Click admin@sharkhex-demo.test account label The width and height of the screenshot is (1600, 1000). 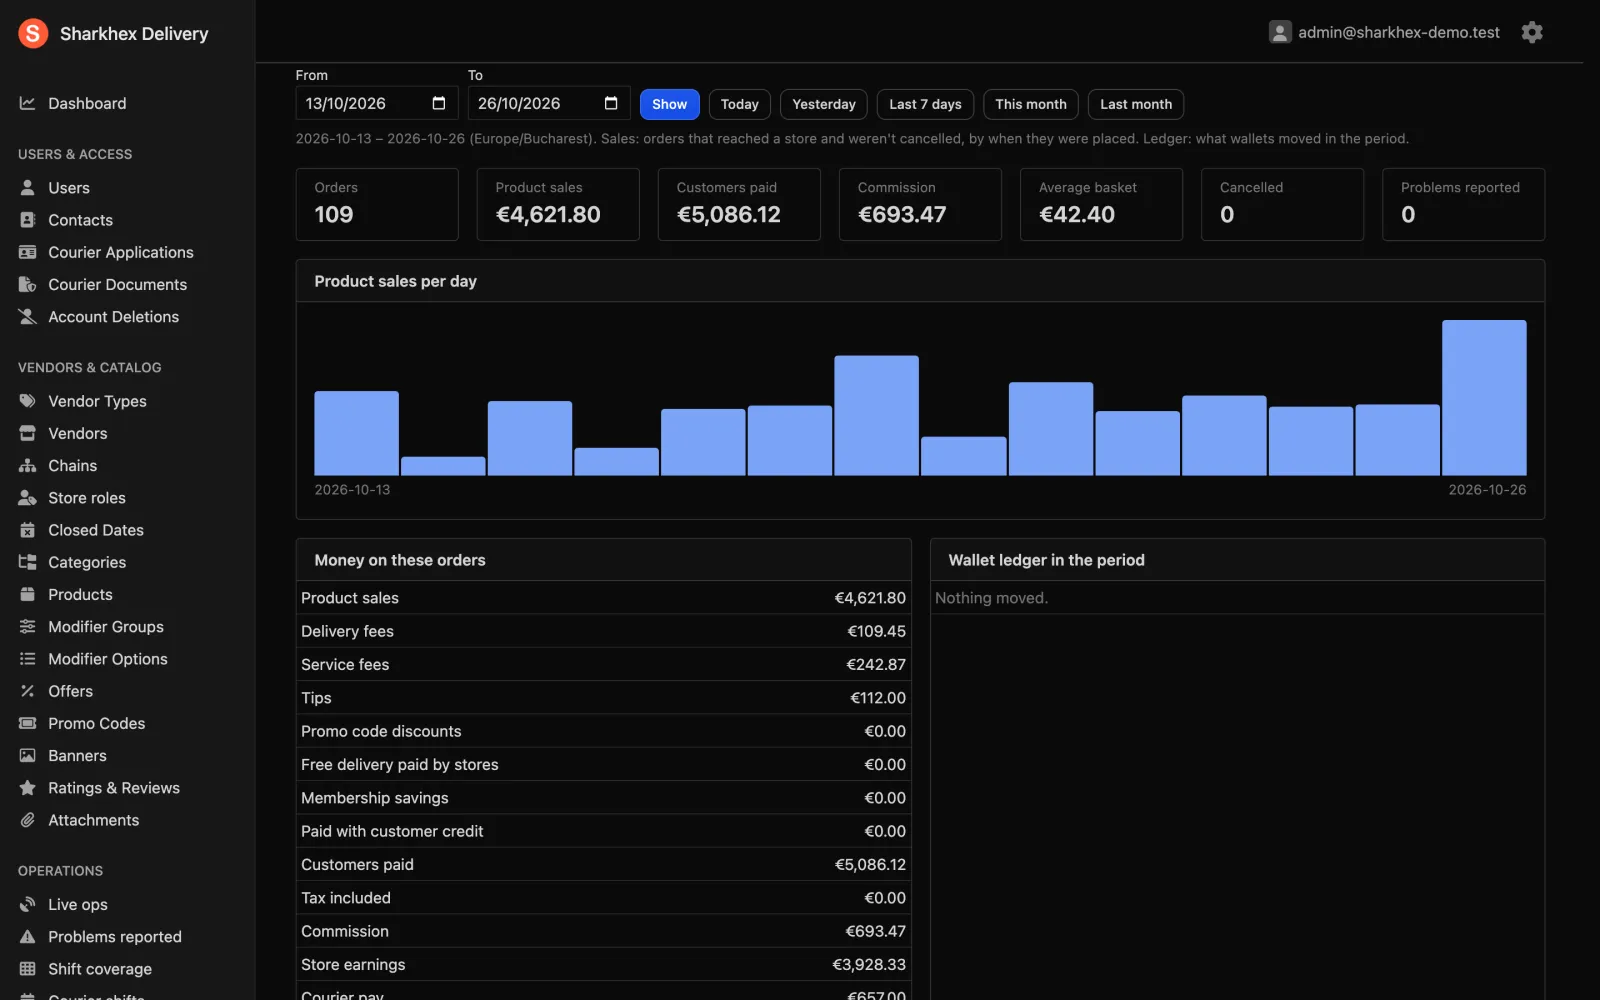(1399, 32)
